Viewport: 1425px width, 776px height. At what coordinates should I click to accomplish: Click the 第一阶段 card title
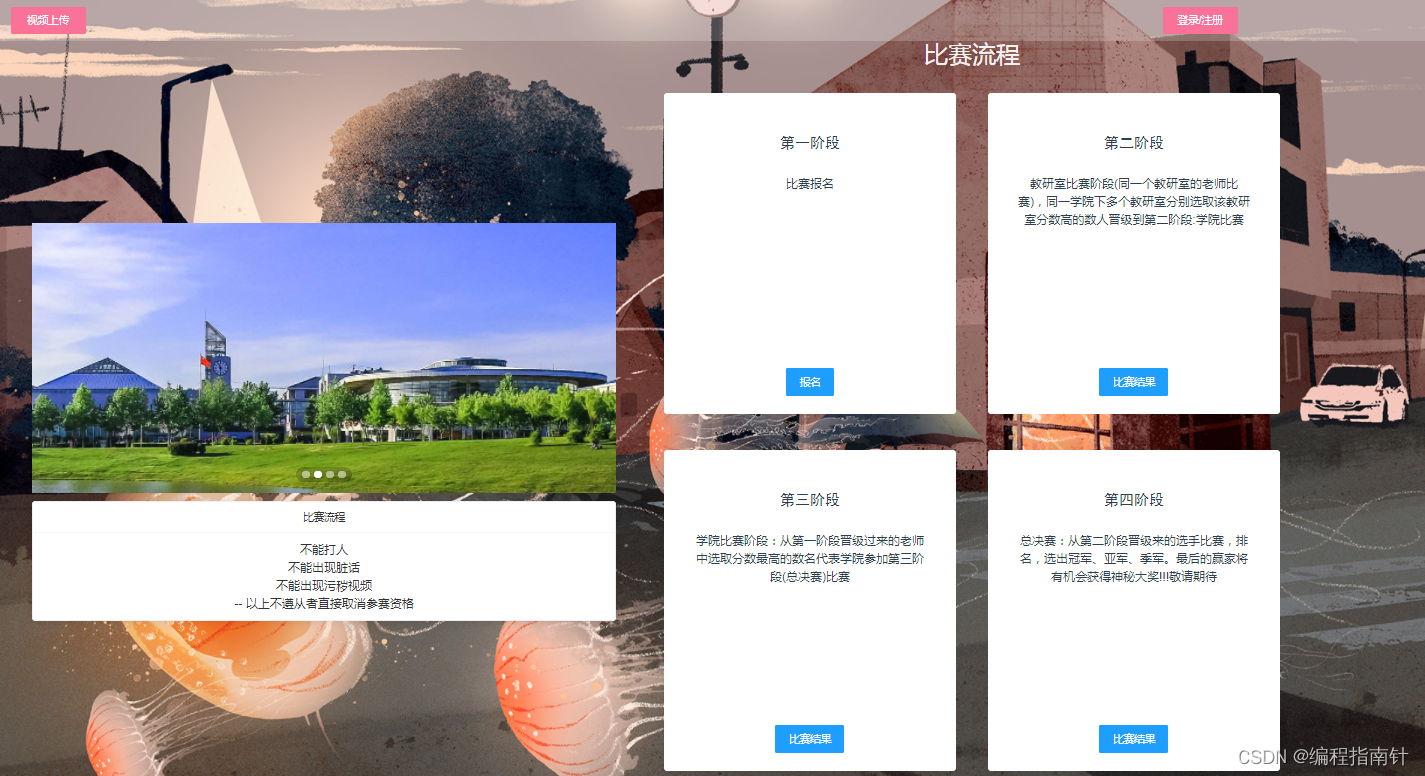coord(810,143)
